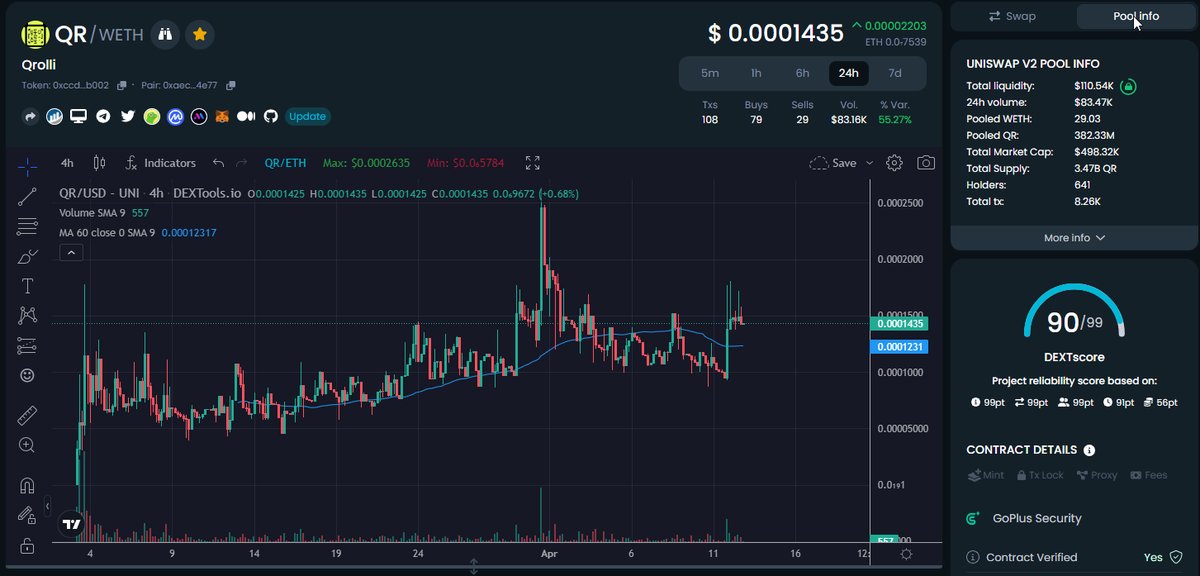This screenshot has height=576, width=1200.
Task: Click the liquidity lock icon
Action: [x=1128, y=86]
